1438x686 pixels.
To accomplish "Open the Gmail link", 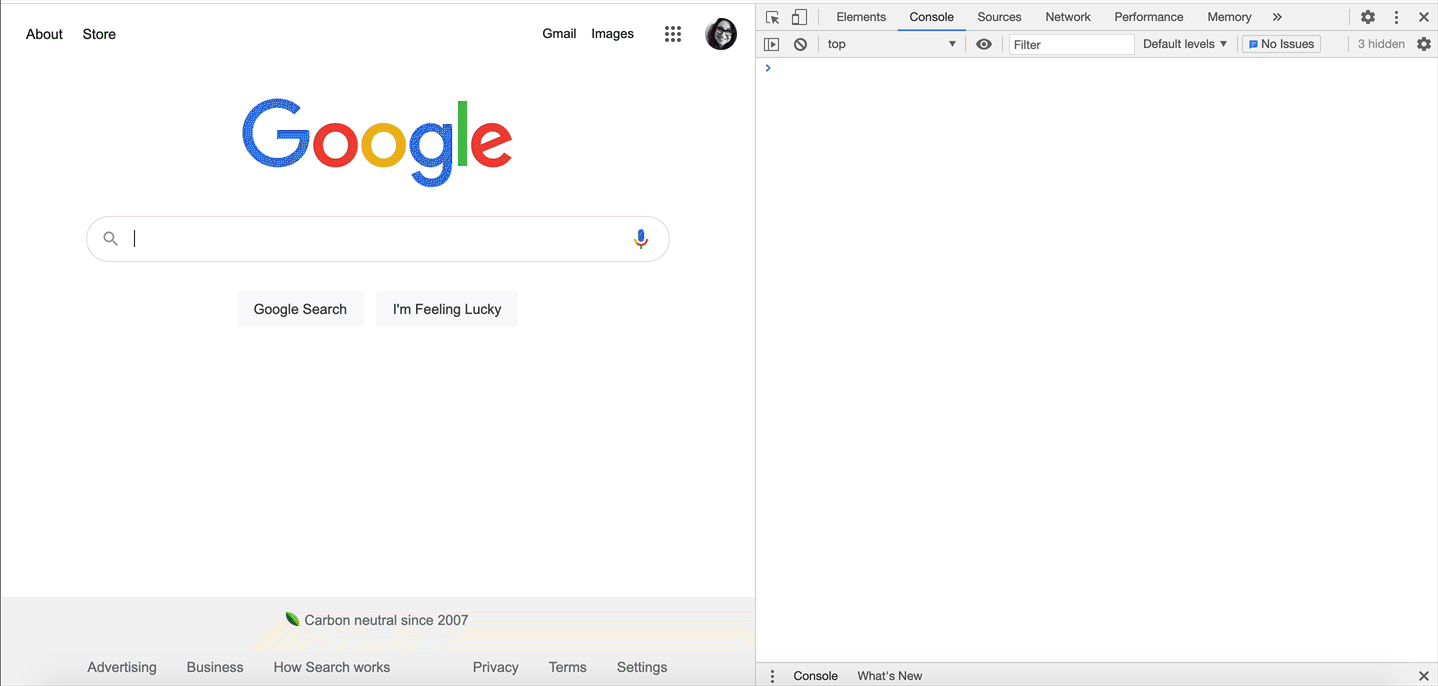I will (x=559, y=33).
